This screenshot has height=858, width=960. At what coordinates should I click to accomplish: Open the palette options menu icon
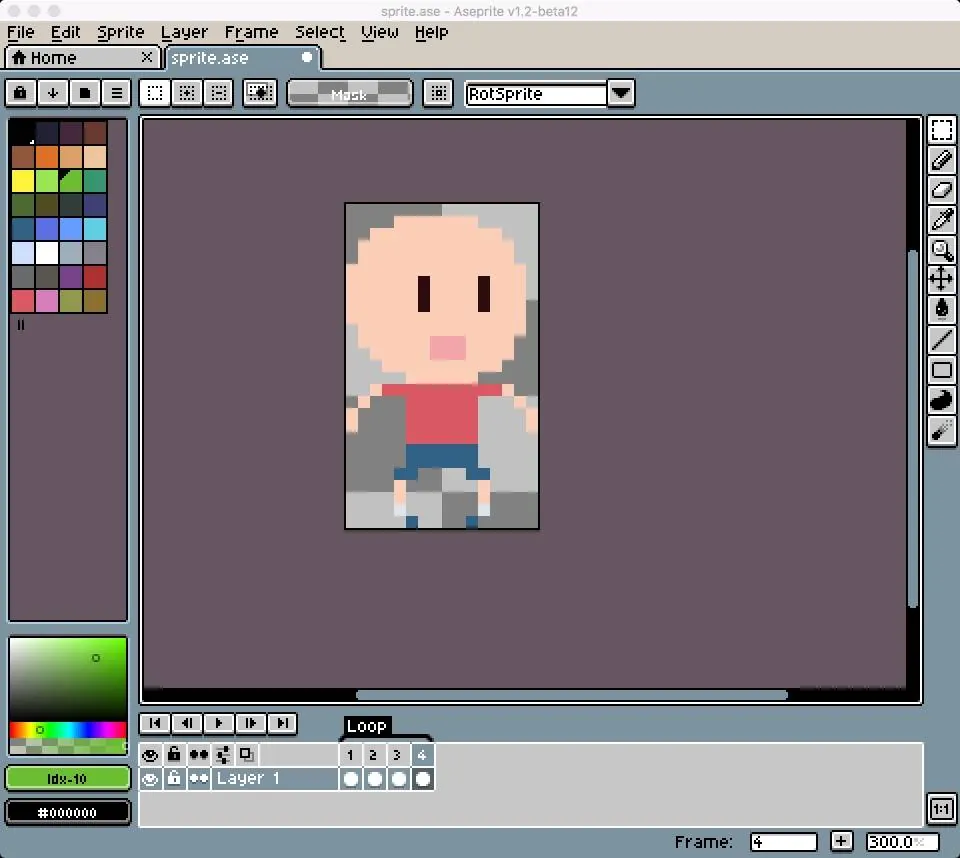pyautogui.click(x=116, y=93)
